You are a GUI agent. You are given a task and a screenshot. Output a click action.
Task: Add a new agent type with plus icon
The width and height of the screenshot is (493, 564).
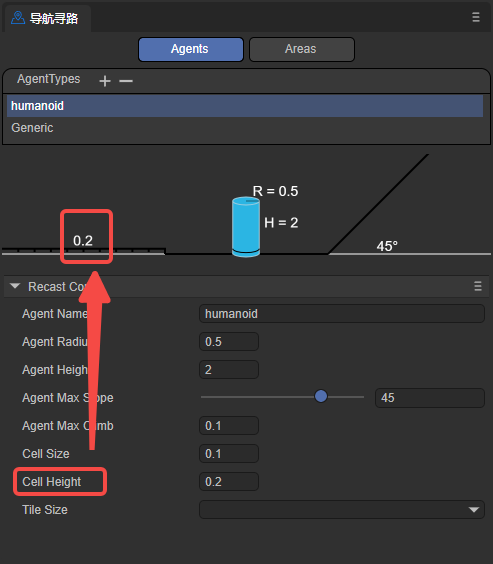coord(105,81)
